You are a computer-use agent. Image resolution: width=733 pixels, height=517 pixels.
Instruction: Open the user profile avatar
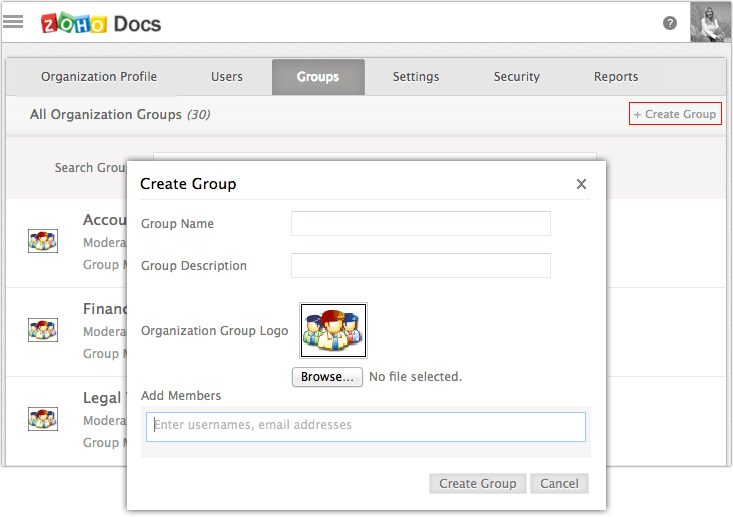pyautogui.click(x=711, y=22)
